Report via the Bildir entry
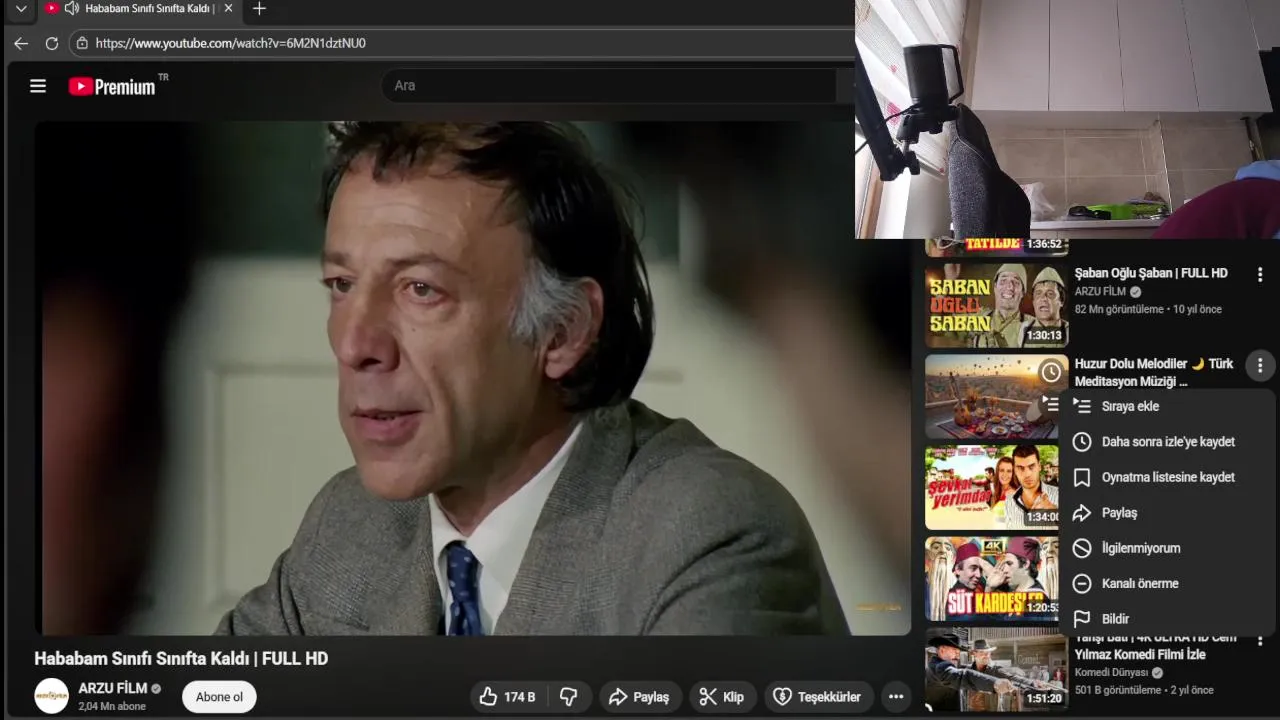Image resolution: width=1280 pixels, height=720 pixels. click(1167, 619)
